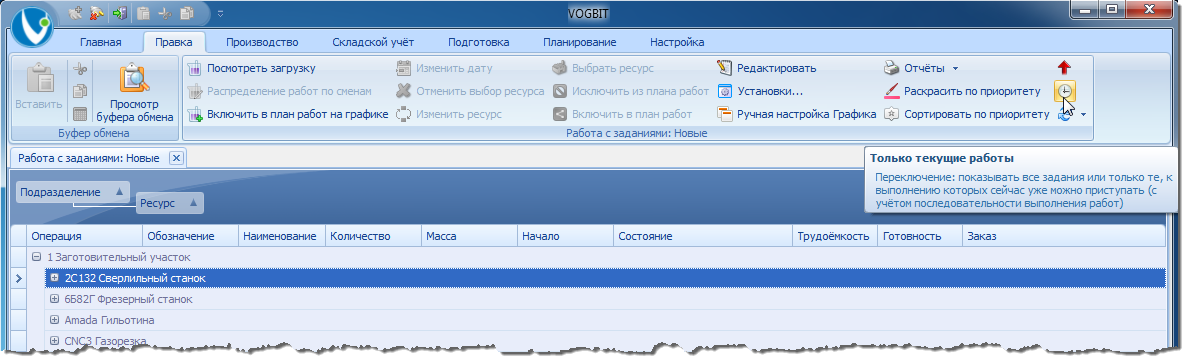The height and width of the screenshot is (360, 1187).
Task: Expand the 6Б82Г Фрезерный станок row
Action: tap(55, 299)
